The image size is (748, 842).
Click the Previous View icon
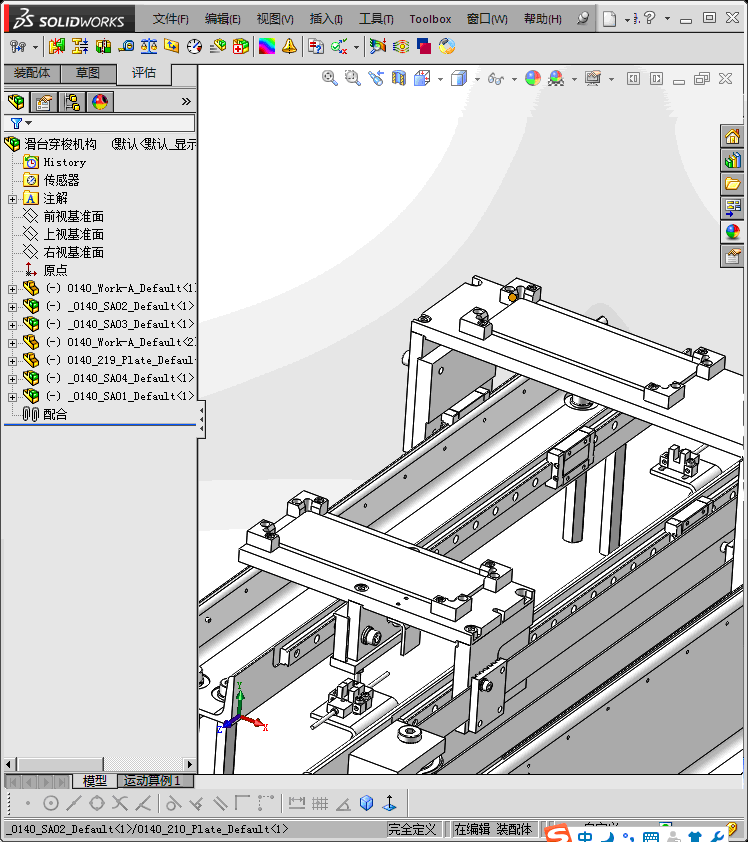click(x=376, y=78)
